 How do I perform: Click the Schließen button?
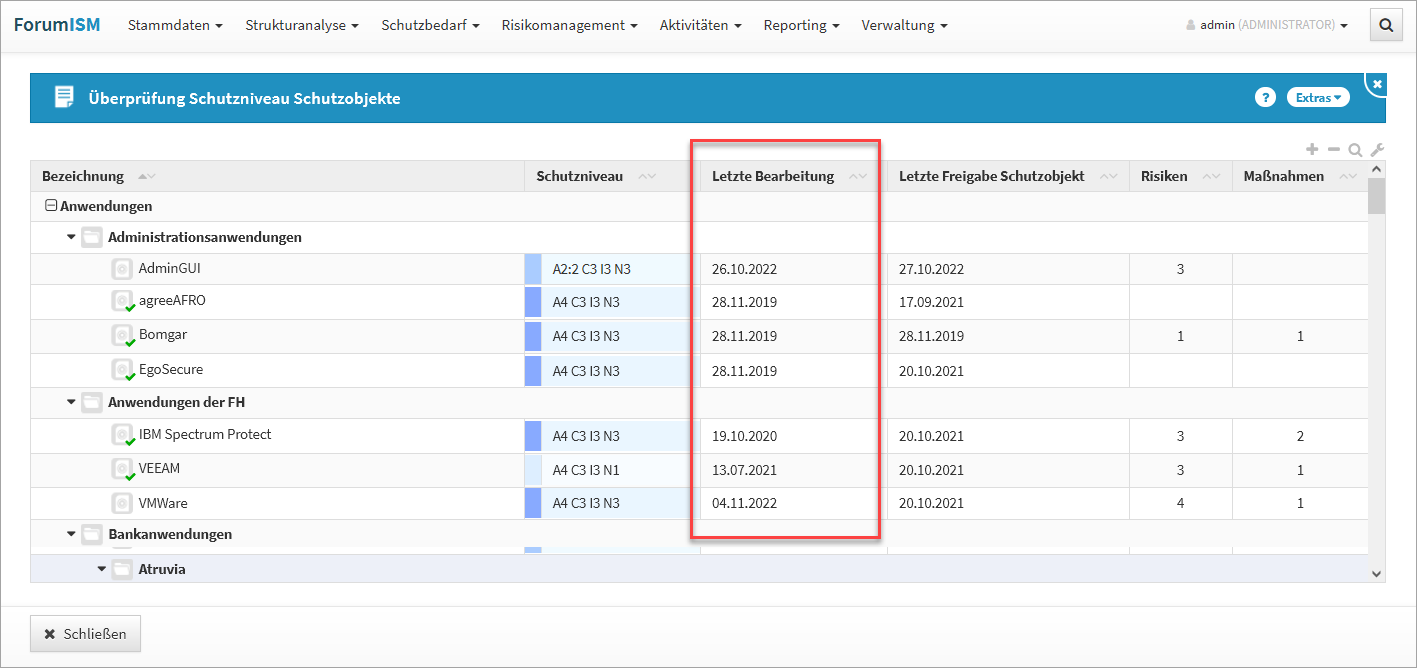pos(85,634)
